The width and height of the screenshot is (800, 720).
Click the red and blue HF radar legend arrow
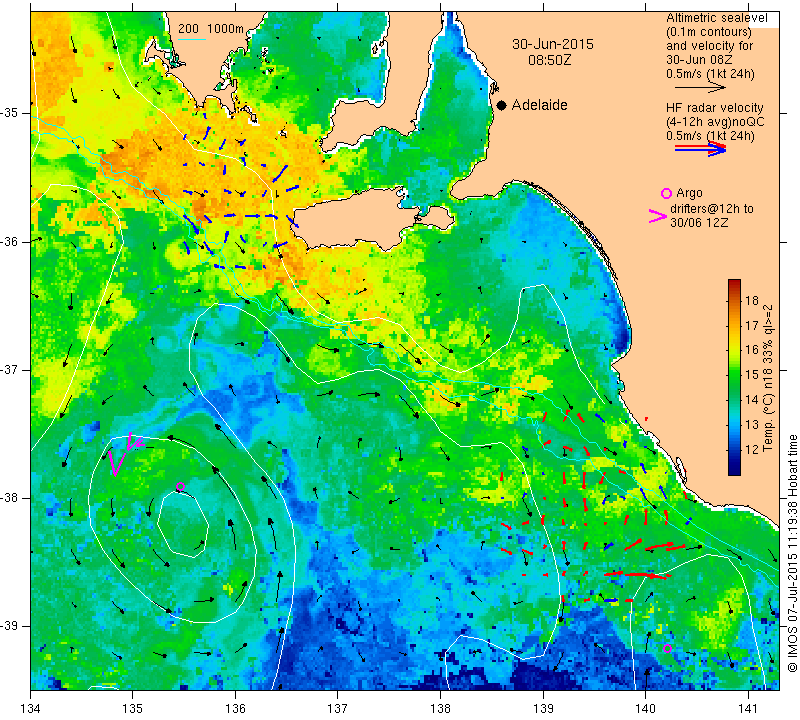pyautogui.click(x=700, y=149)
